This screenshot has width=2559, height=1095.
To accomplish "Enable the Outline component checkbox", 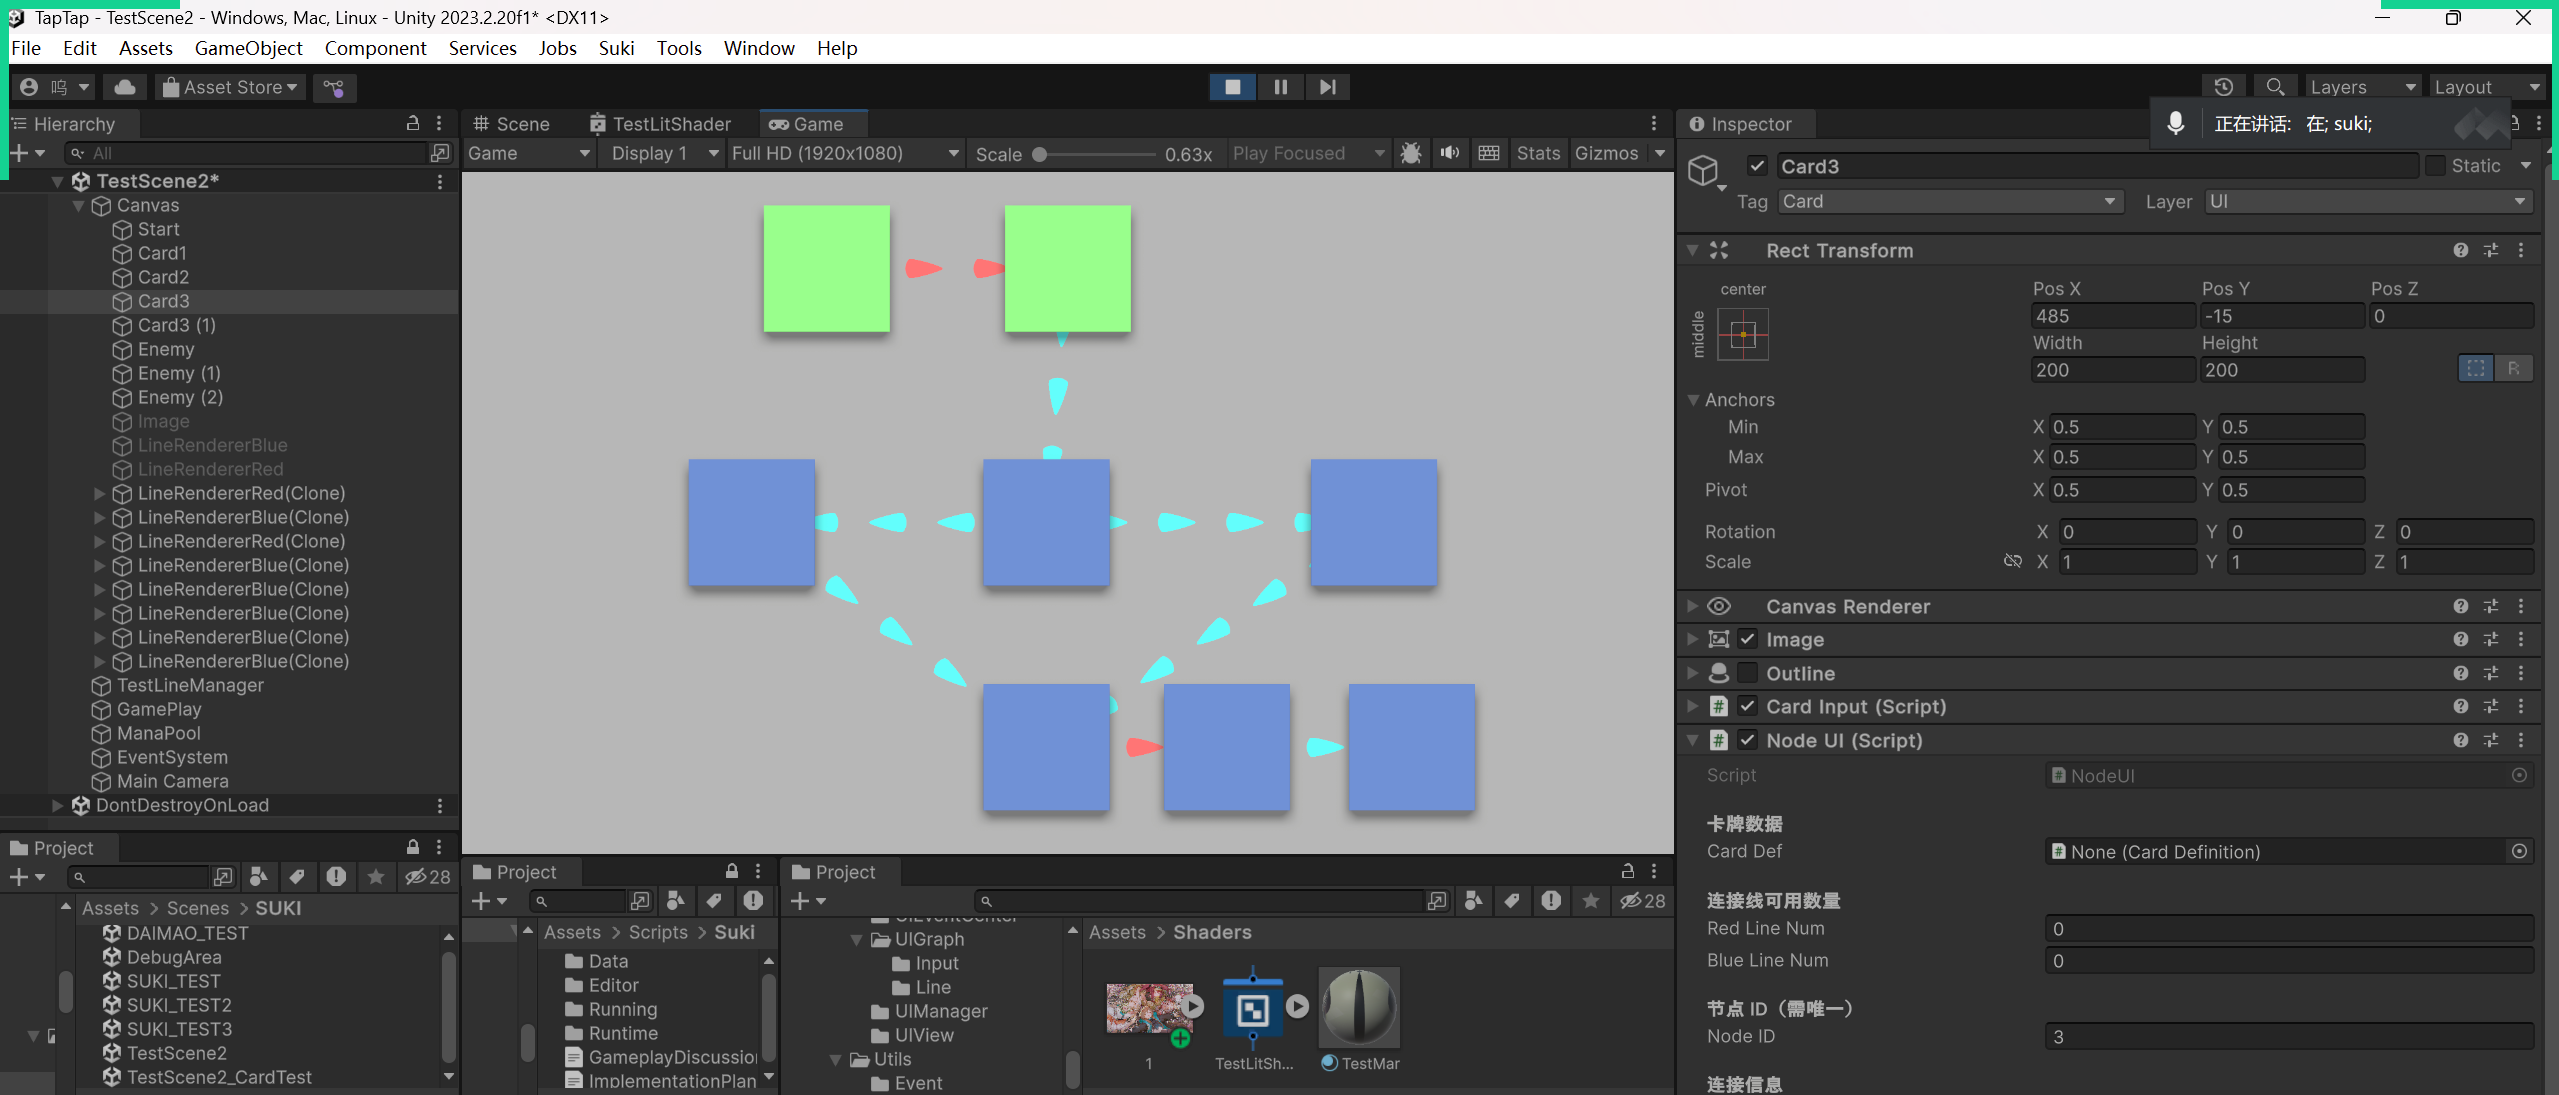I will click(x=1747, y=673).
